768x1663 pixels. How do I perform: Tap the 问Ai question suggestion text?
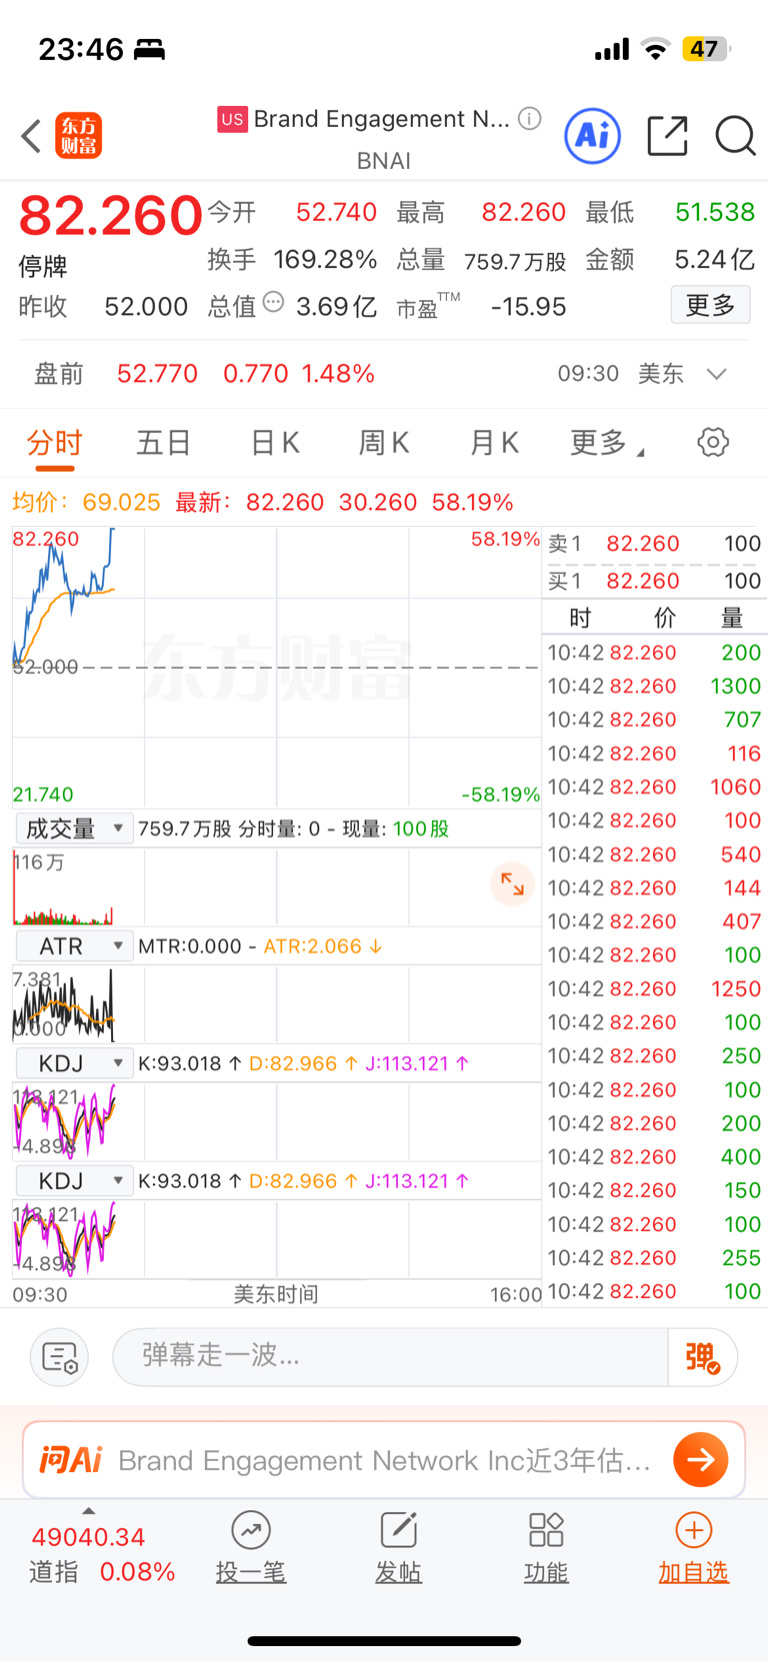click(x=385, y=1461)
